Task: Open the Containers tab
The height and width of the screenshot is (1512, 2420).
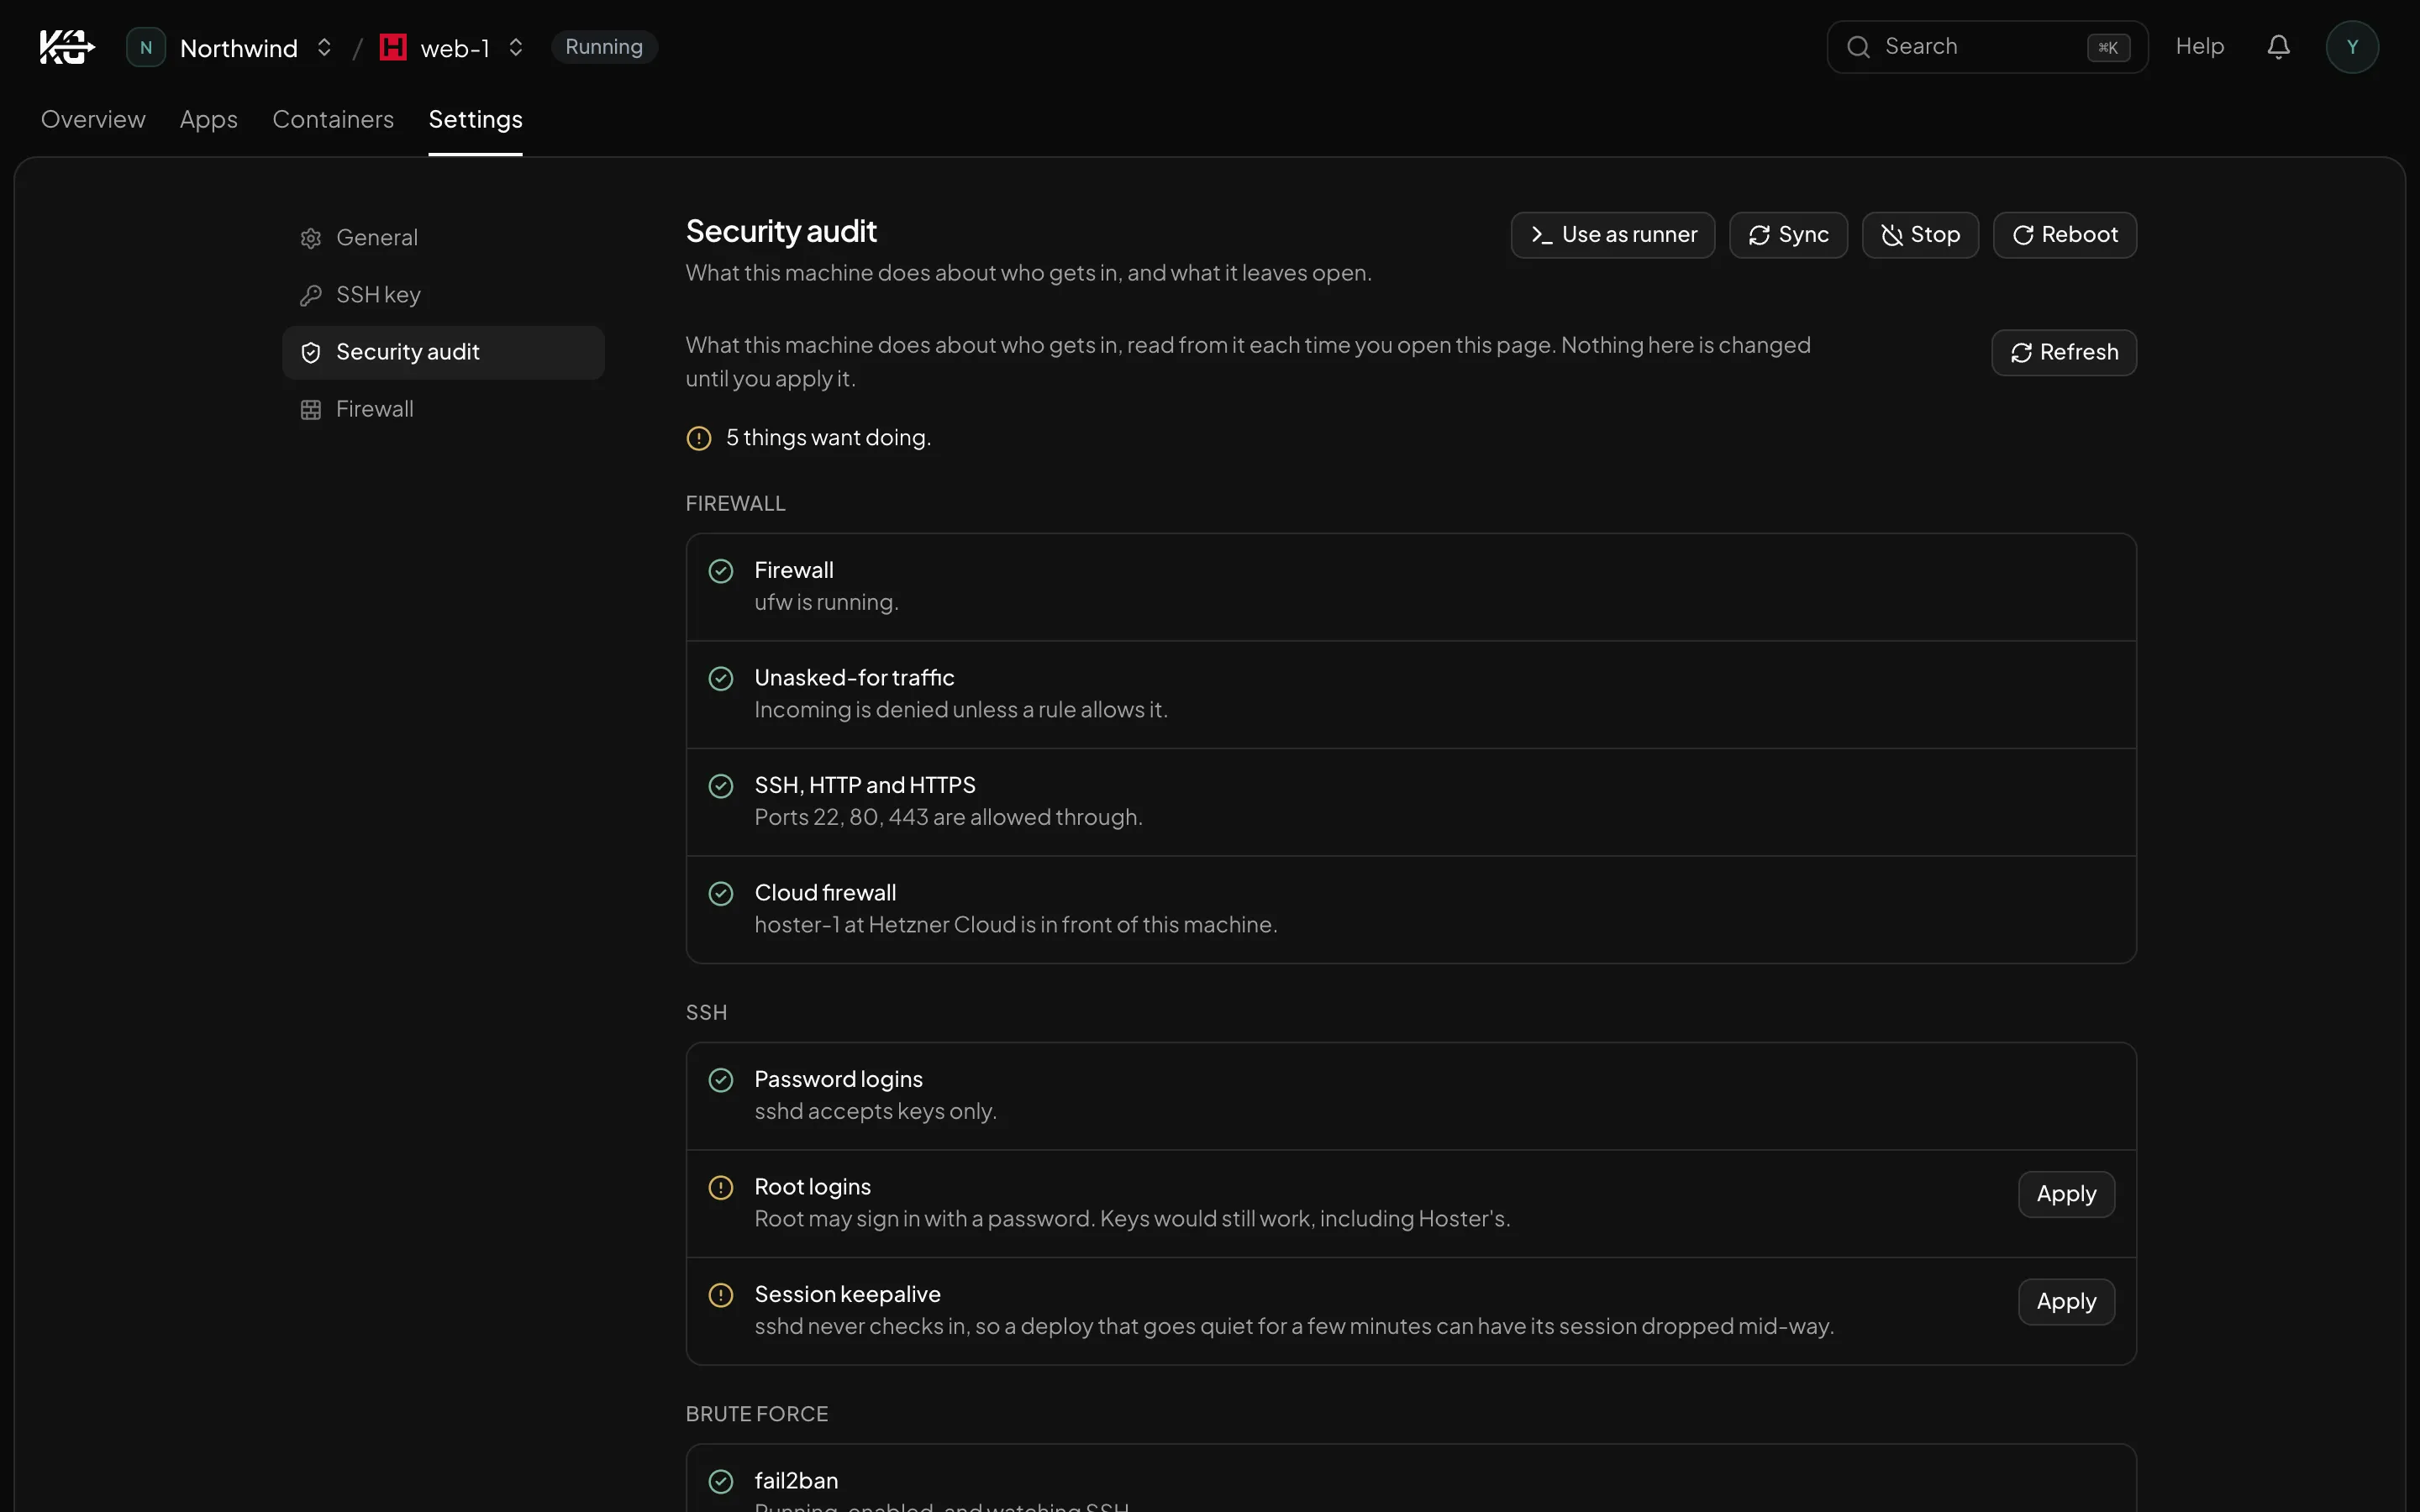Action: [x=333, y=119]
